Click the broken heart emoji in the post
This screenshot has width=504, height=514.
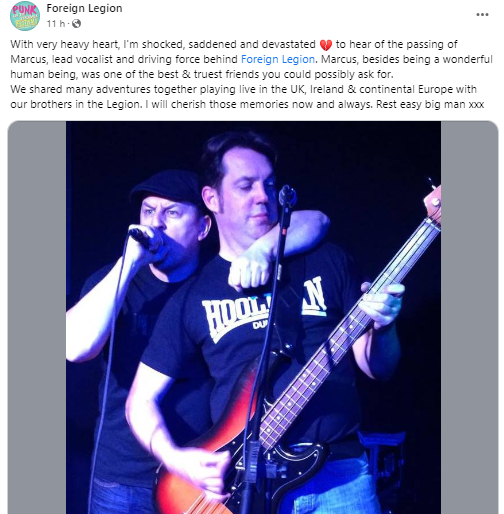(326, 45)
